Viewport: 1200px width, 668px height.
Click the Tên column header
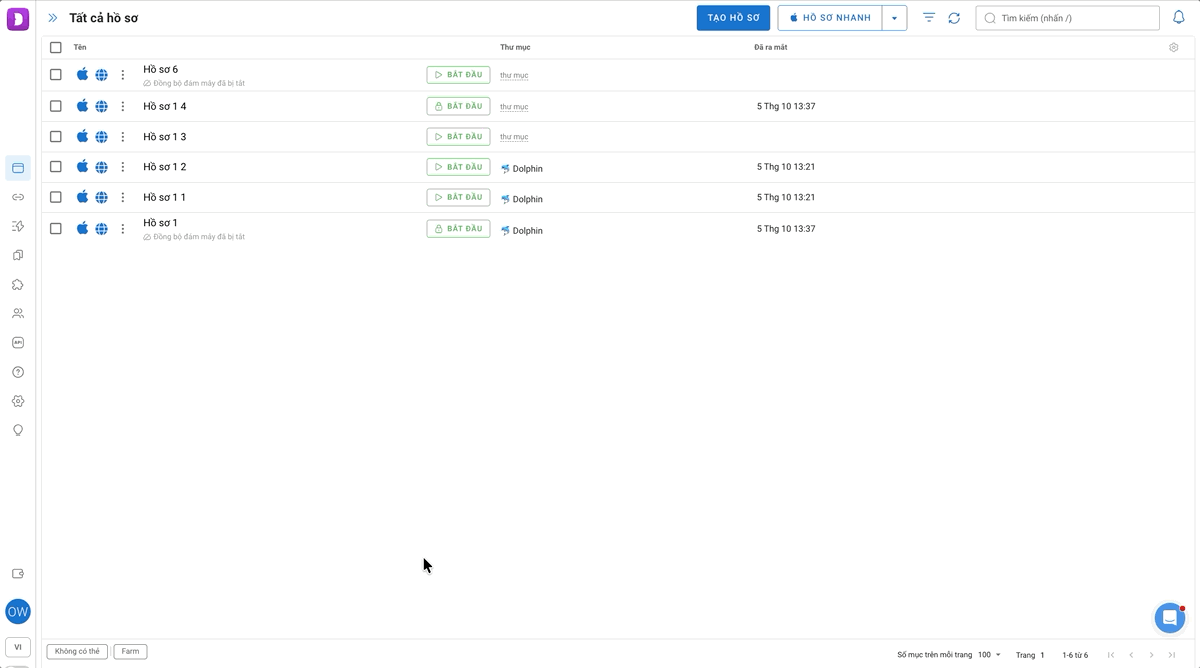[80, 47]
